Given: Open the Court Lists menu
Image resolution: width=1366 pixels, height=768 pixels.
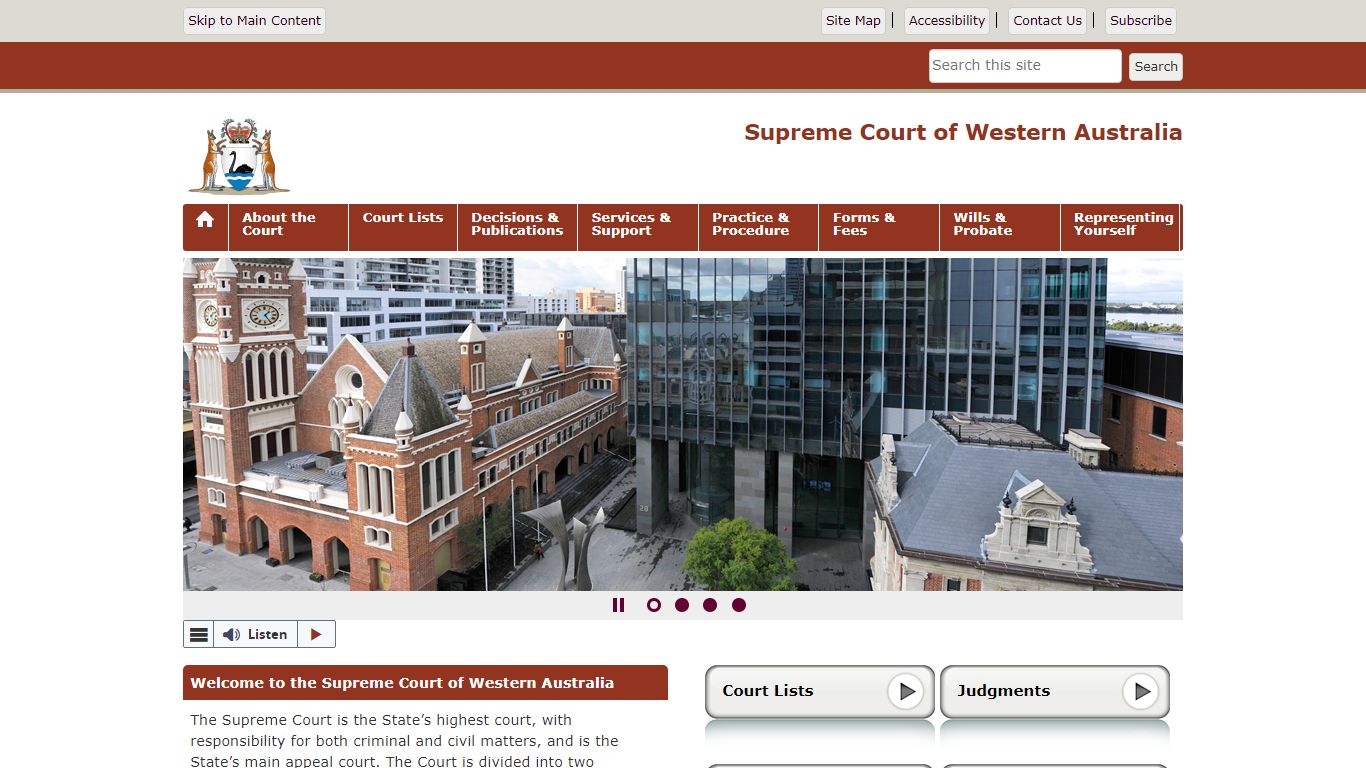Looking at the screenshot, I should click(403, 227).
